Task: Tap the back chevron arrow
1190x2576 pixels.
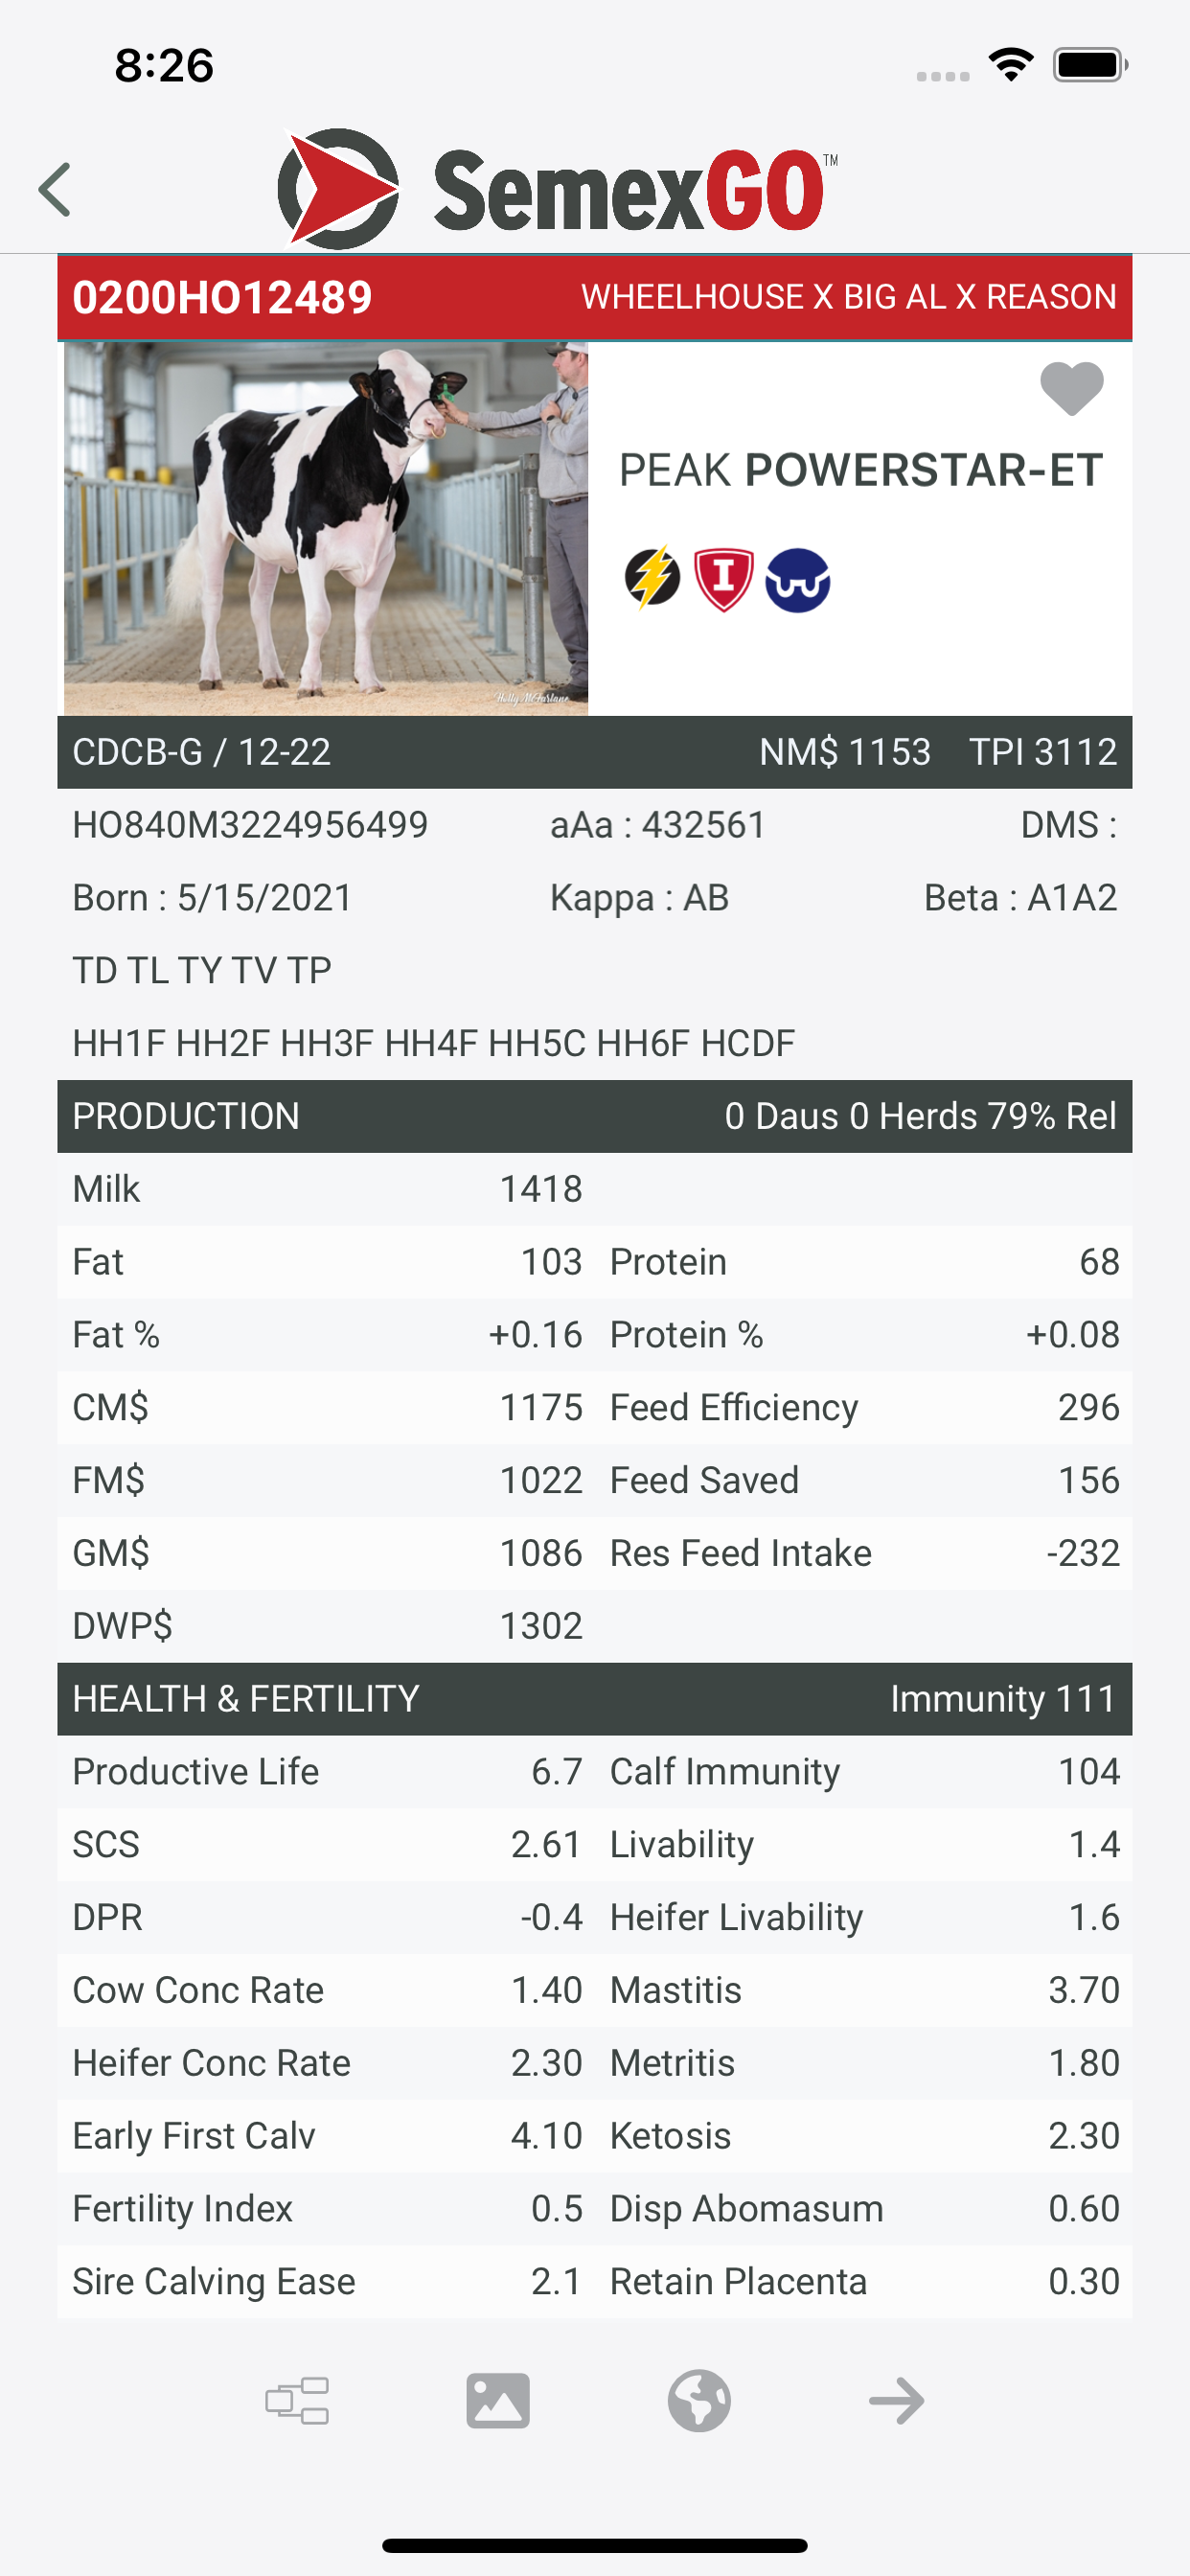Action: pyautogui.click(x=55, y=190)
